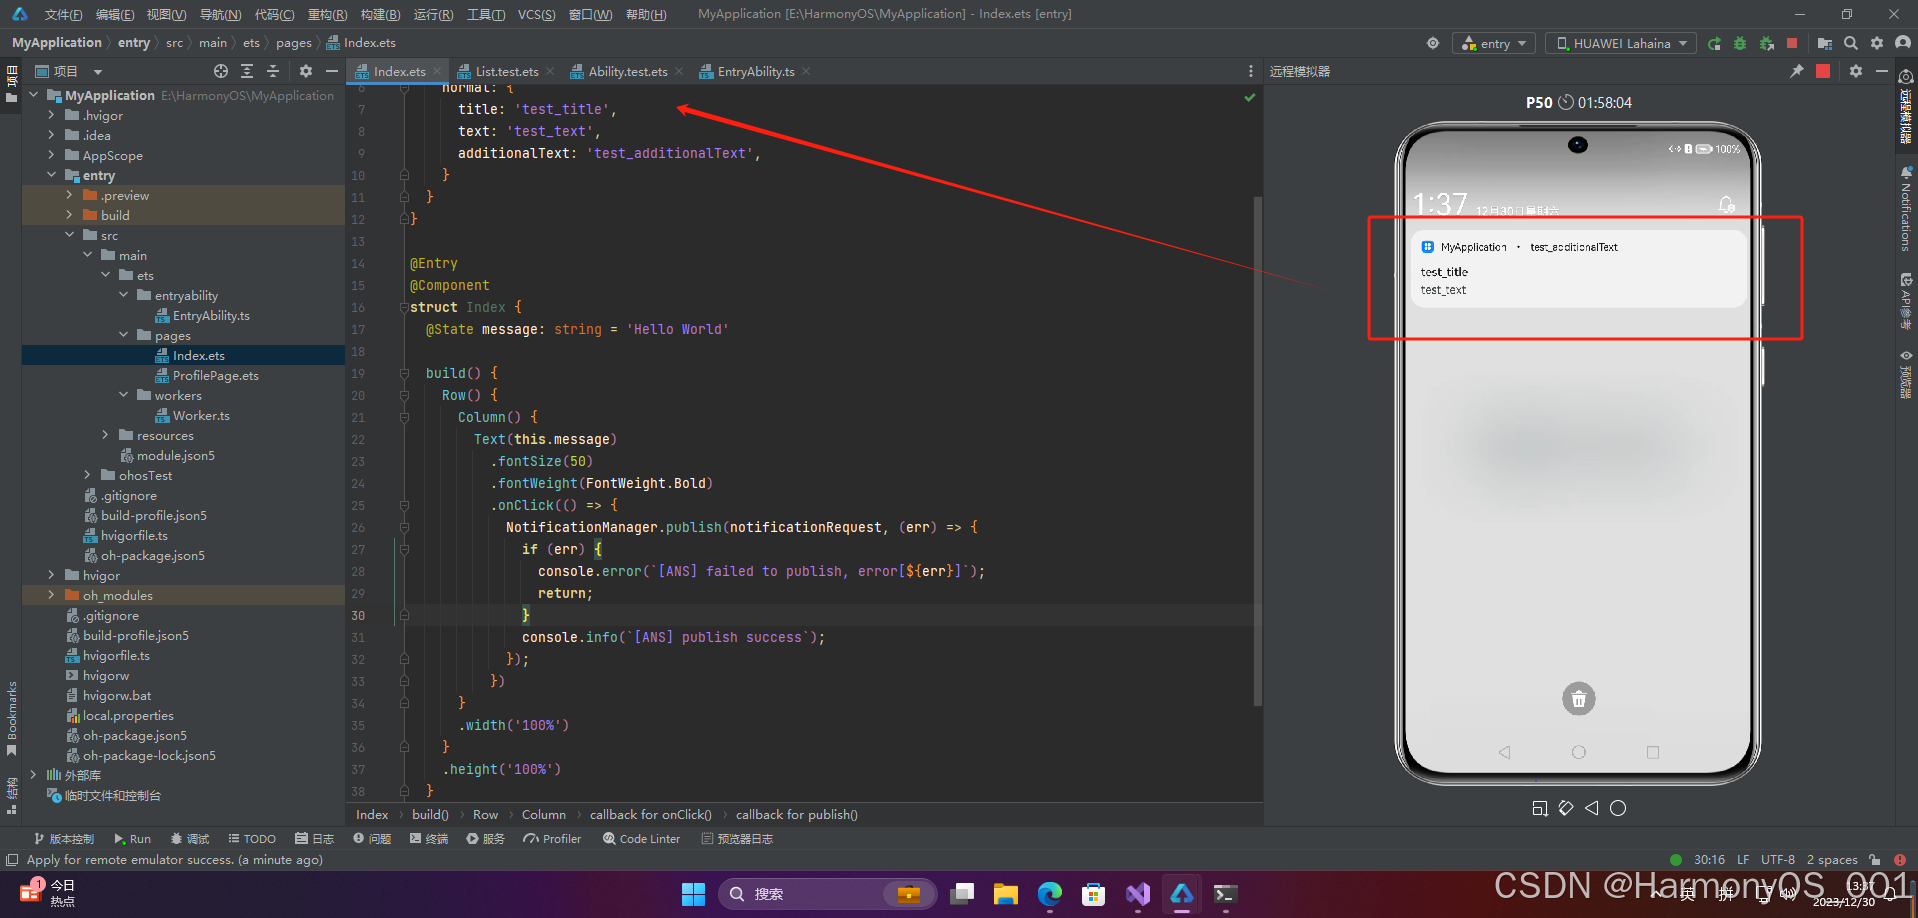Hide the project tool window
The height and width of the screenshot is (918, 1918).
pos(332,71)
